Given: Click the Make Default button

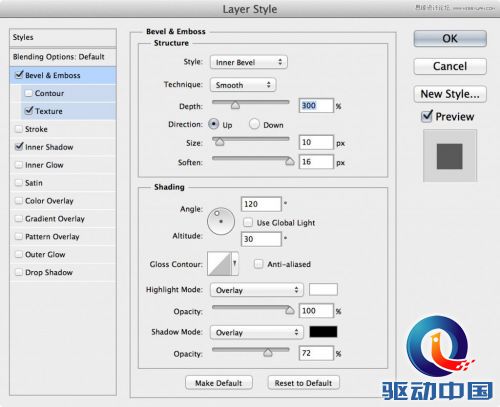Looking at the screenshot, I should point(219,383).
